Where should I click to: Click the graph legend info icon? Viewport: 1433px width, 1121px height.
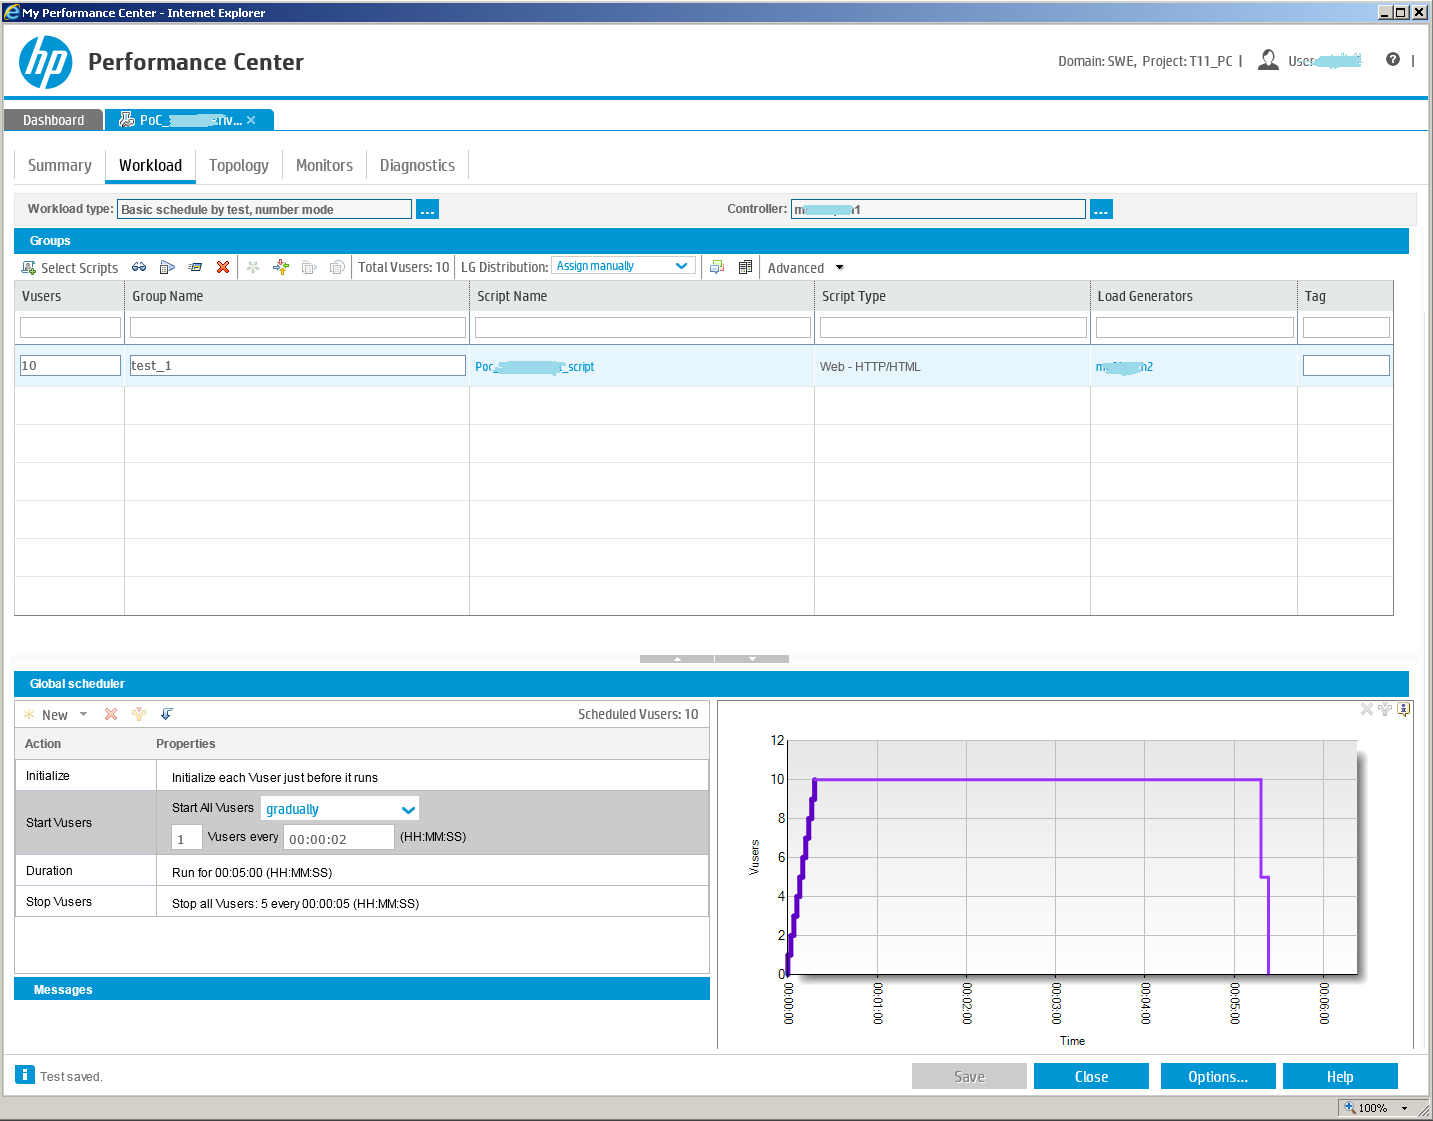(1404, 709)
